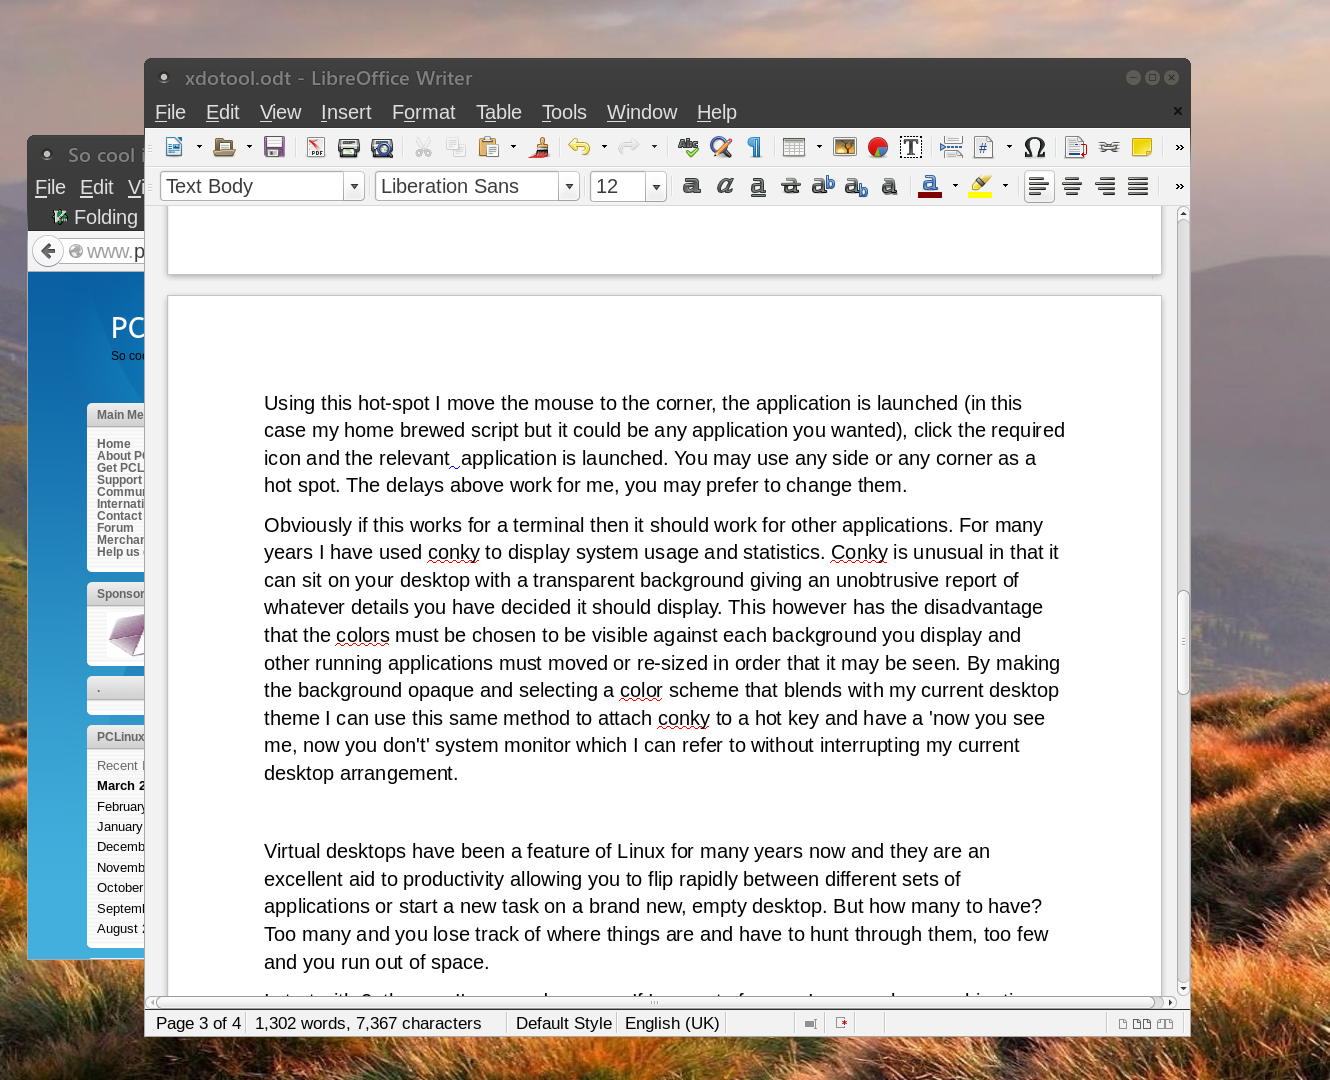Open the View menu in Writer

280,112
